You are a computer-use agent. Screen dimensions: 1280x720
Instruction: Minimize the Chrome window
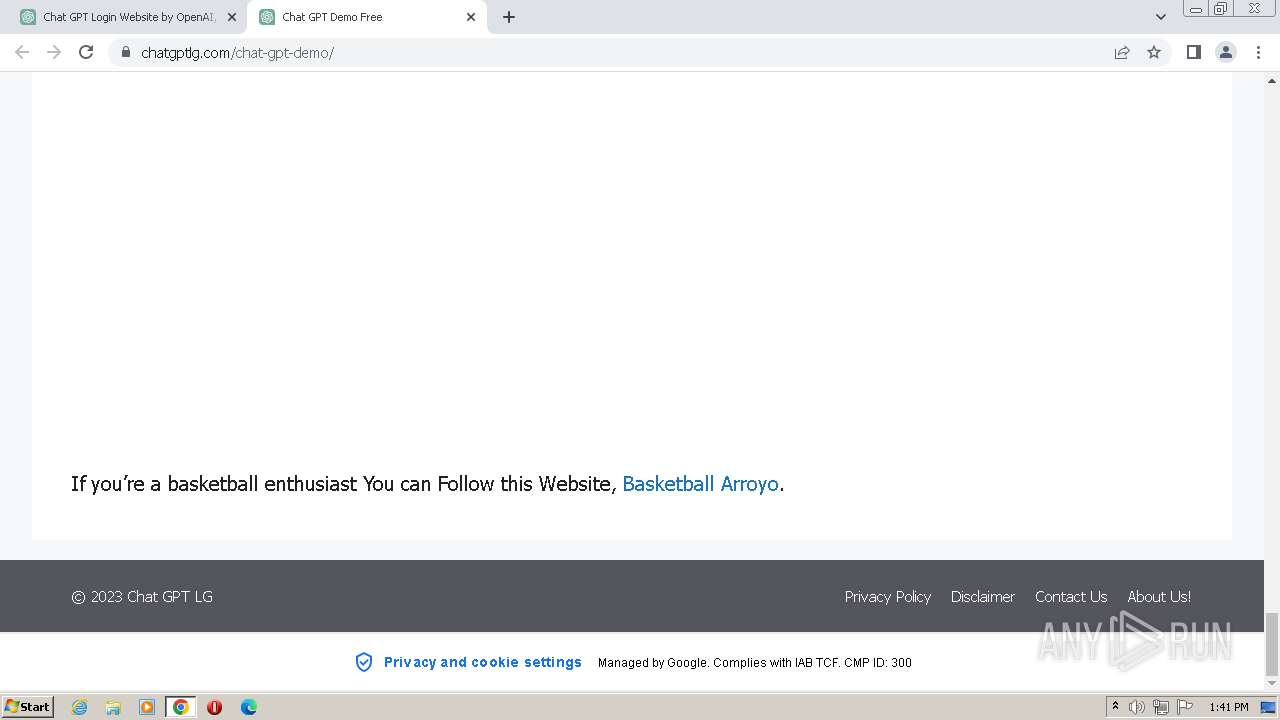click(1195, 9)
